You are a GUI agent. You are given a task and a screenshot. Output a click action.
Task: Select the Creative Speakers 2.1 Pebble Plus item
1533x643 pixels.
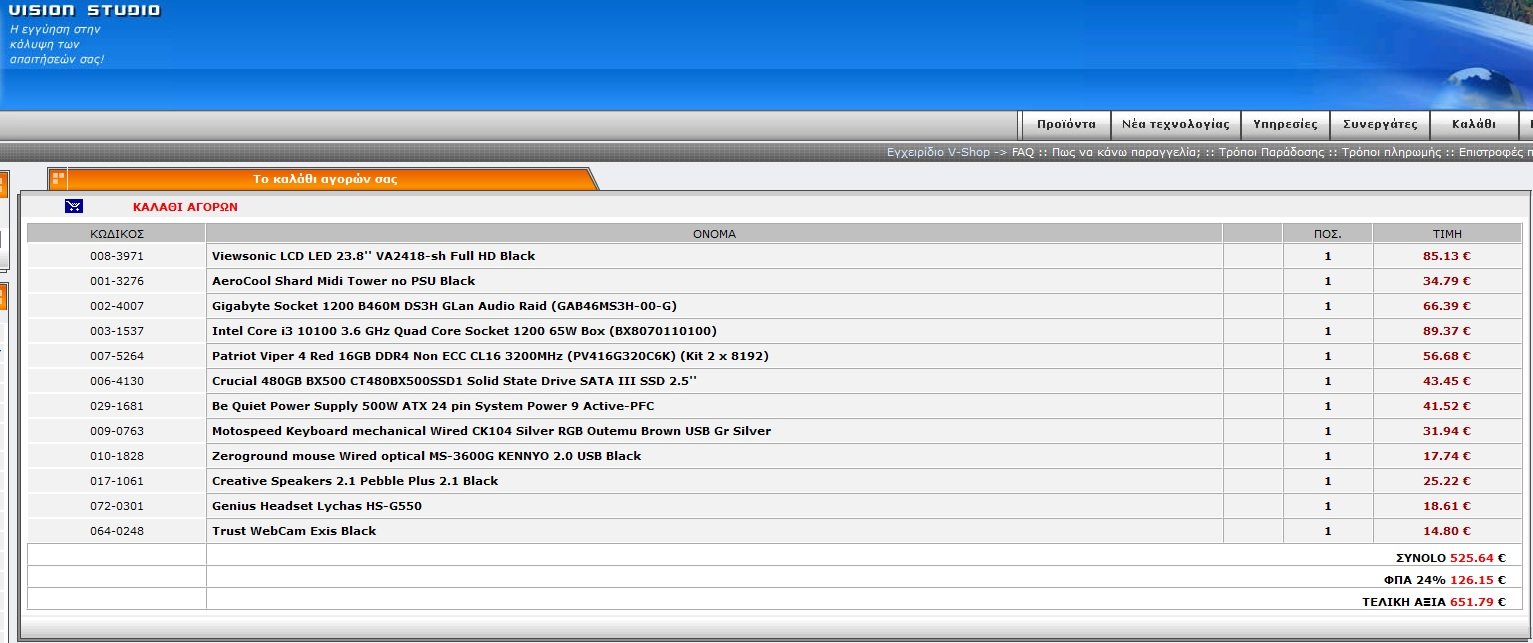(x=355, y=481)
